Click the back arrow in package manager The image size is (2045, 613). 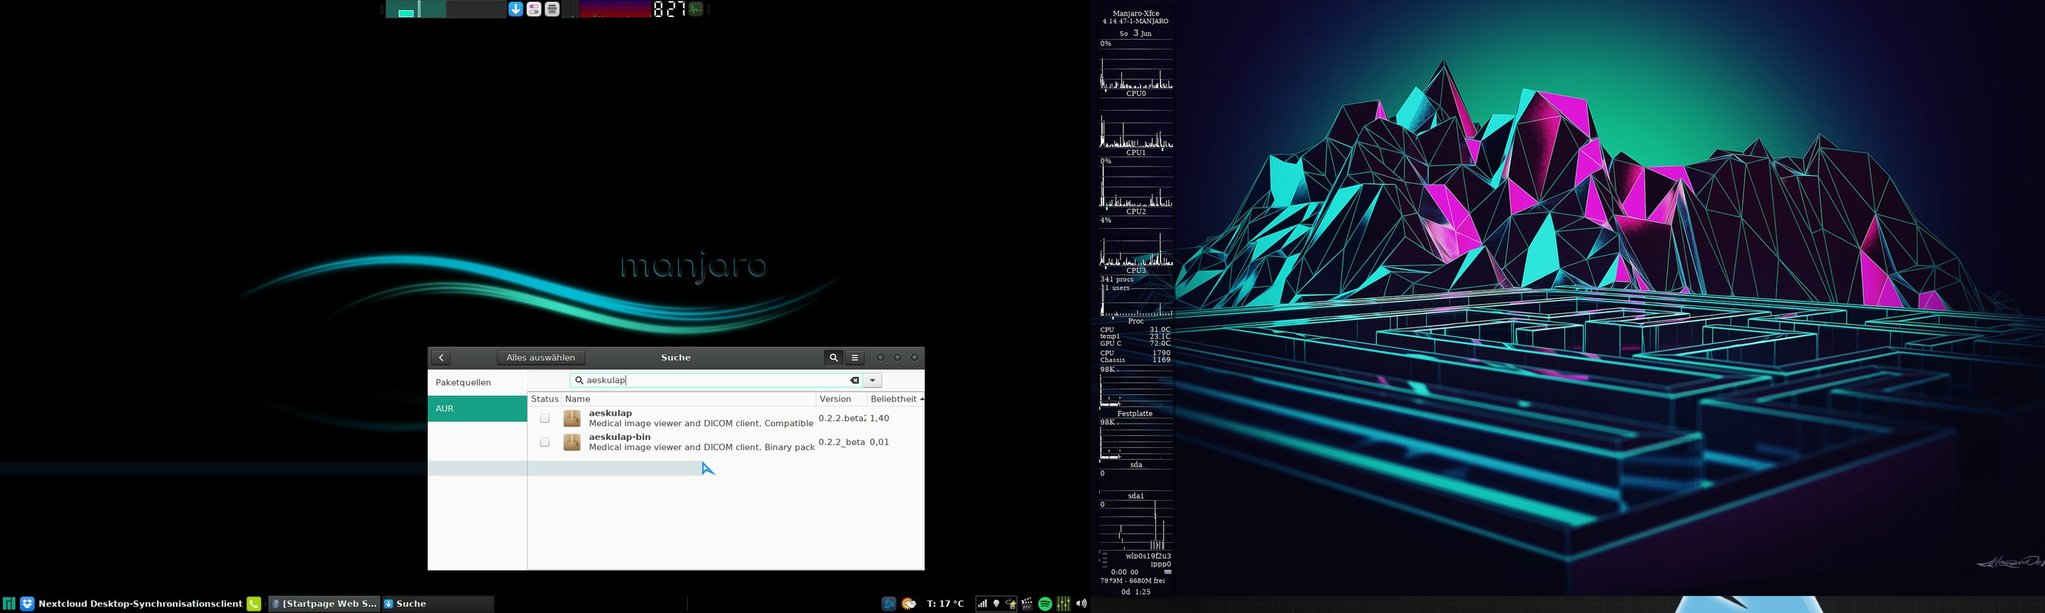coord(441,358)
